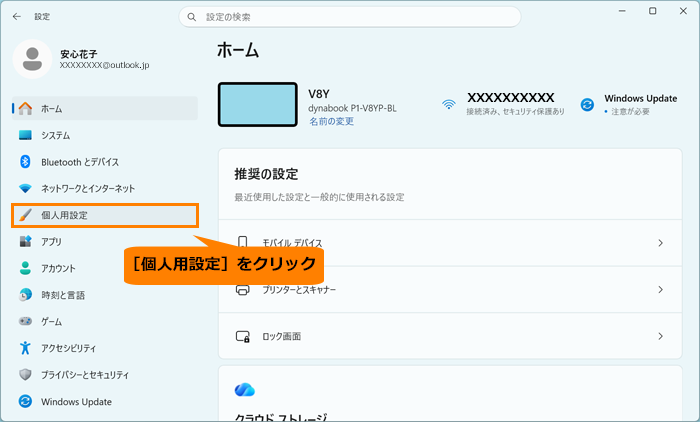Click the XXXXXXXXXX Wi-Fi network name
700x422 pixels.
point(511,98)
